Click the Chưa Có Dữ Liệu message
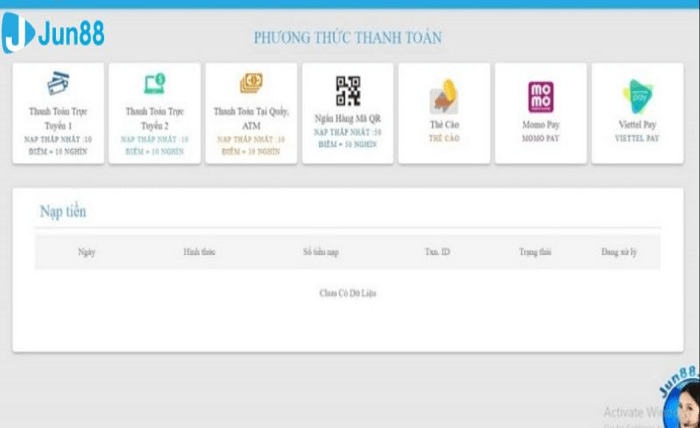This screenshot has height=428, width=700. coord(348,293)
